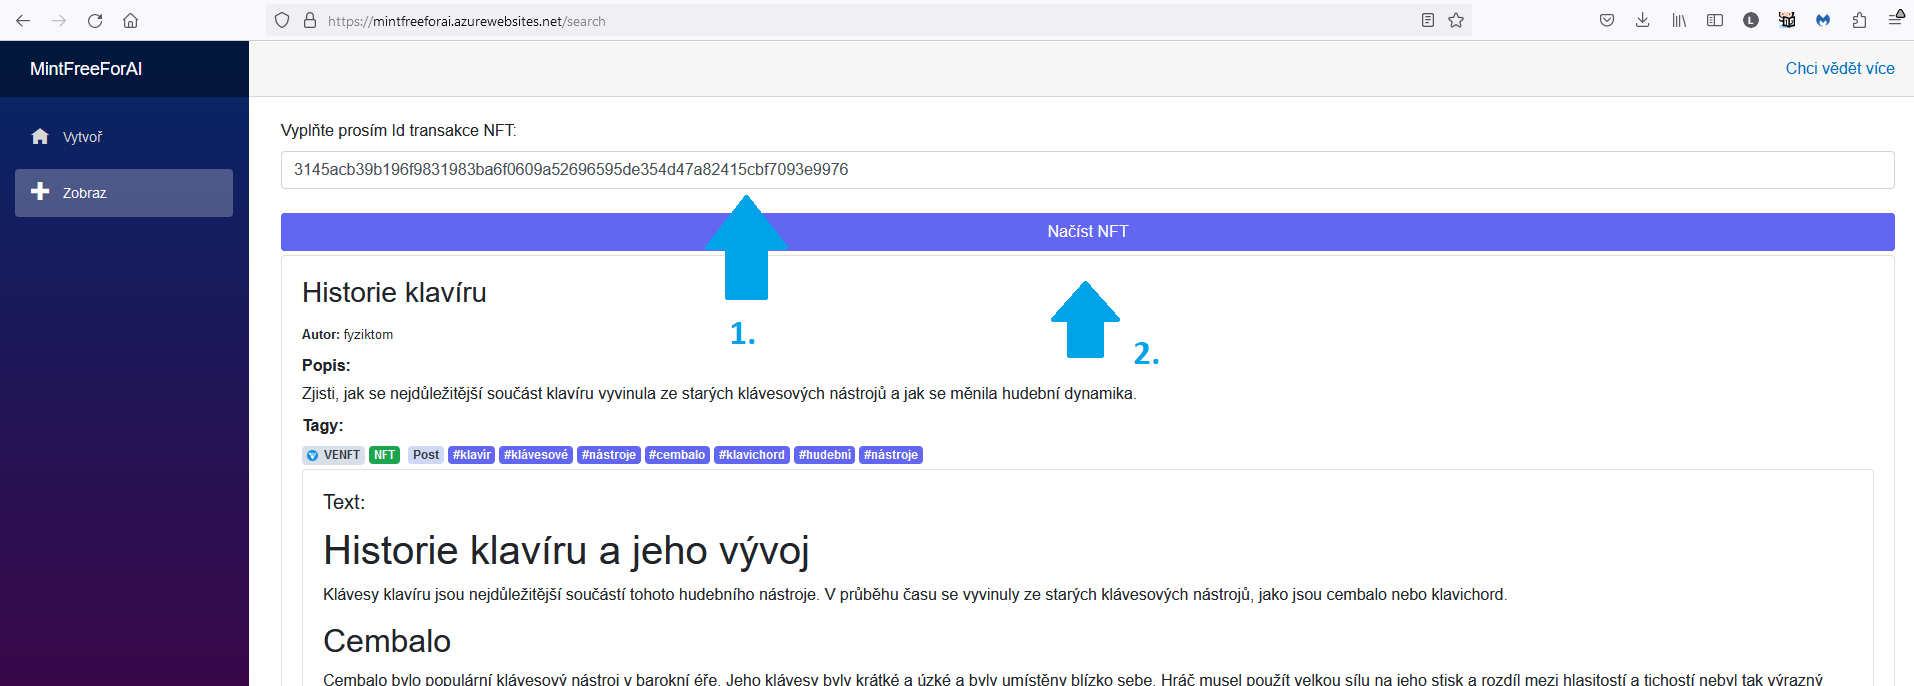Click the Post tag badge
Screen dimensions: 1914x686
pyautogui.click(x=426, y=455)
